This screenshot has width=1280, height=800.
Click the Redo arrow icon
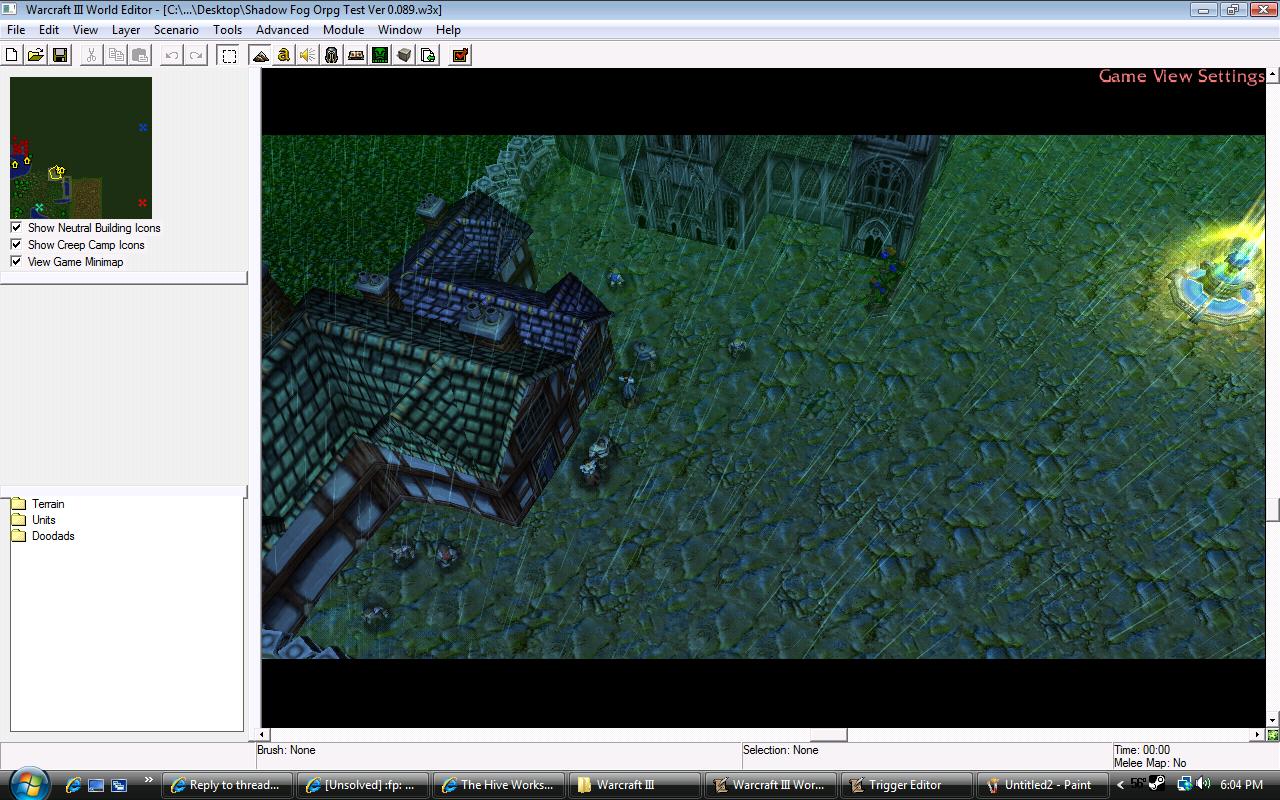point(196,55)
